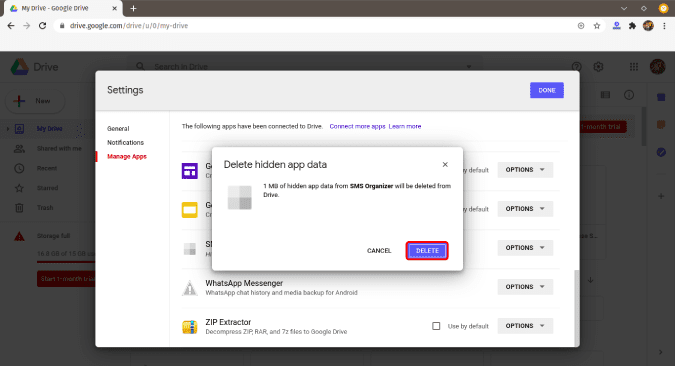The image size is (675, 366).
Task: Switch to list layout view icon
Action: (605, 95)
